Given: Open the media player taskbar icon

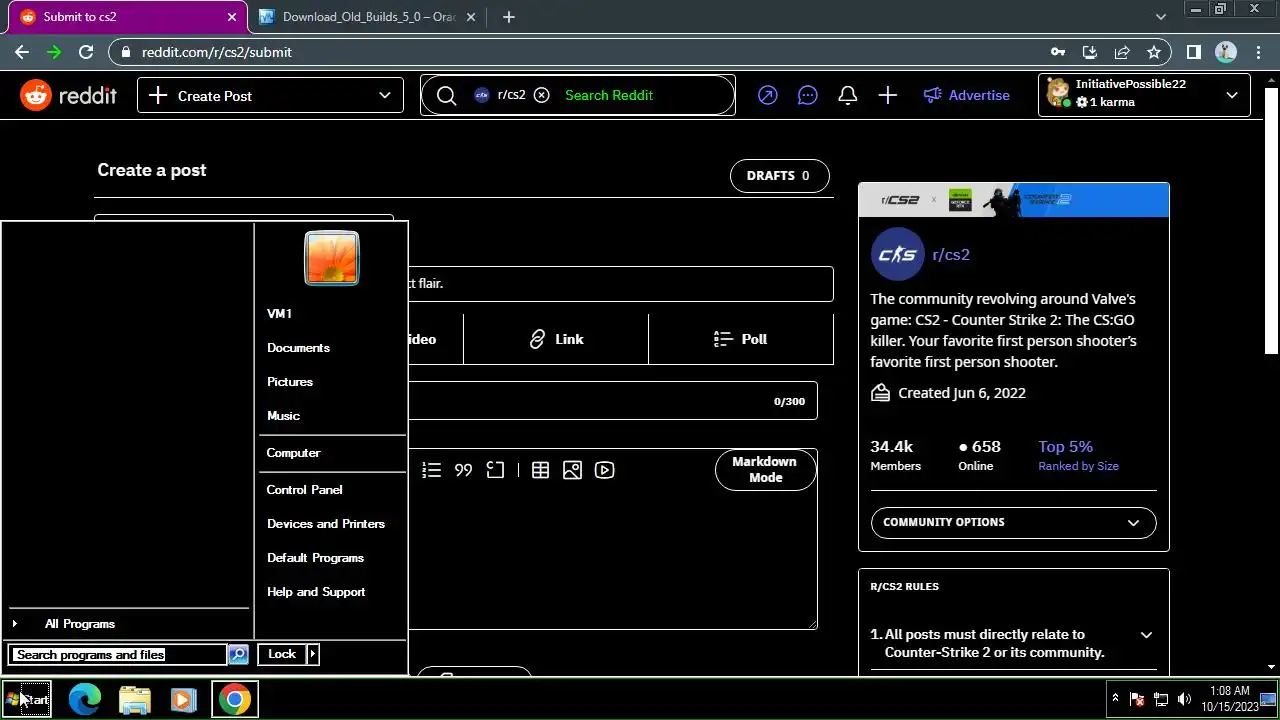Looking at the screenshot, I should coord(184,699).
